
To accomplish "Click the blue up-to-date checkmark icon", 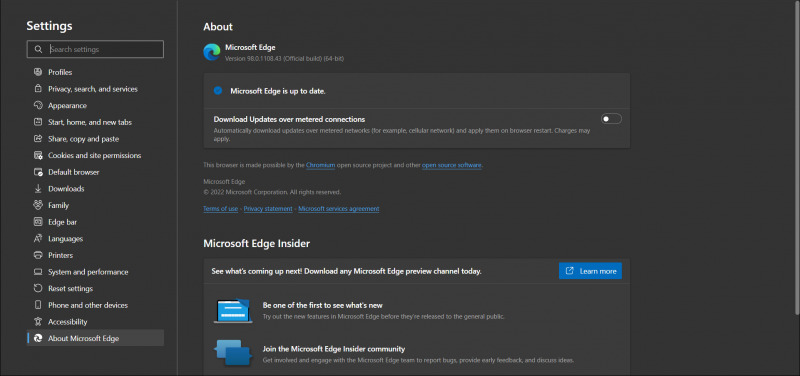I will [x=218, y=91].
